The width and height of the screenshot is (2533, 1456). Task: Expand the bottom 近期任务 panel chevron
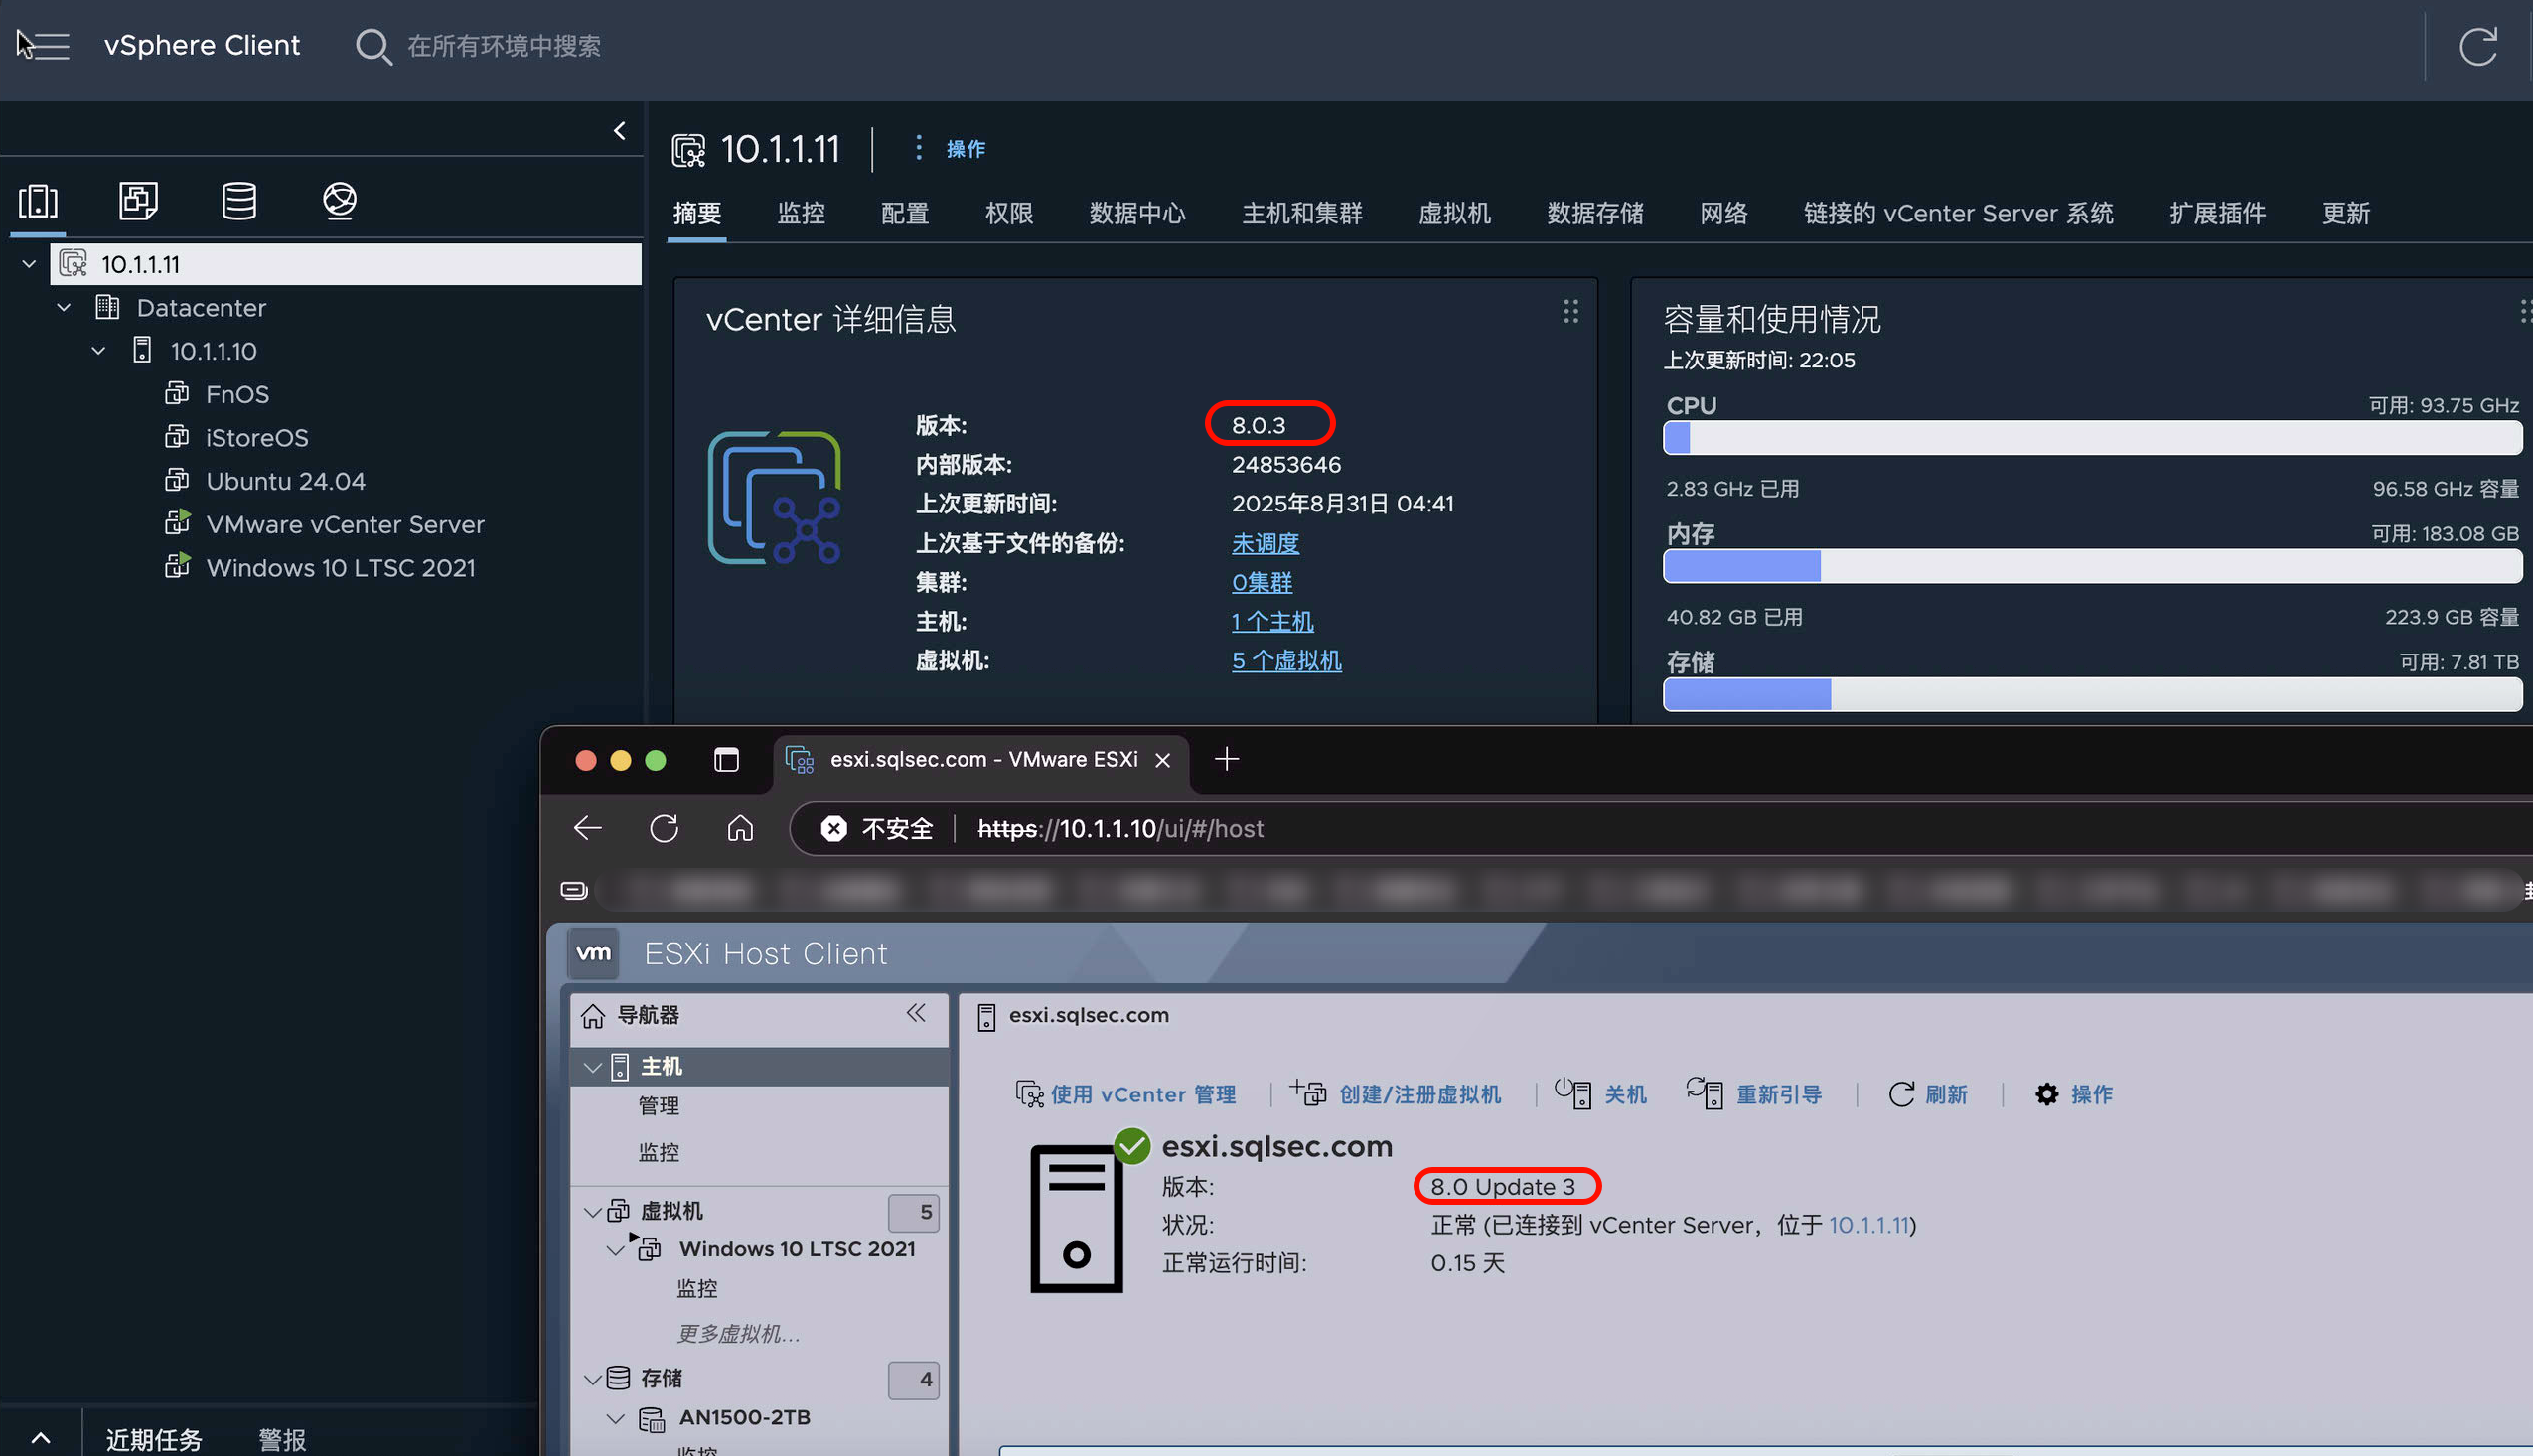pos(40,1438)
